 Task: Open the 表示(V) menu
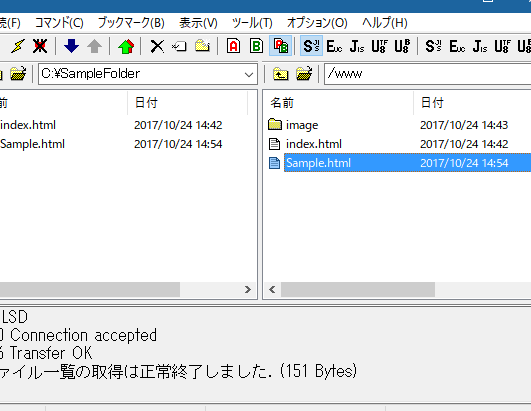tap(198, 23)
